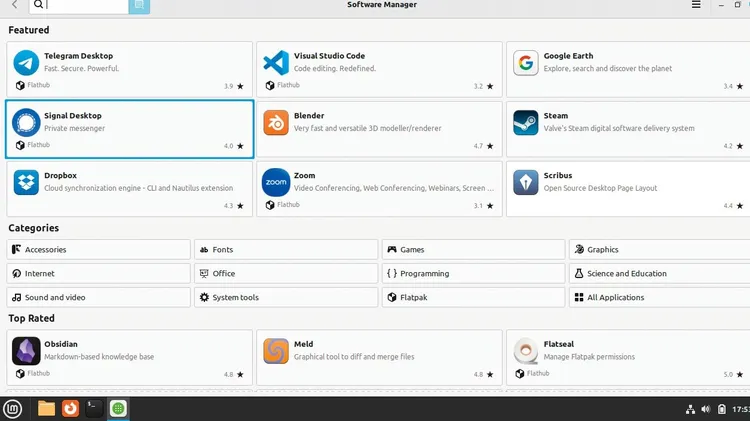
Task: Open the Internet category
Action: pos(99,273)
